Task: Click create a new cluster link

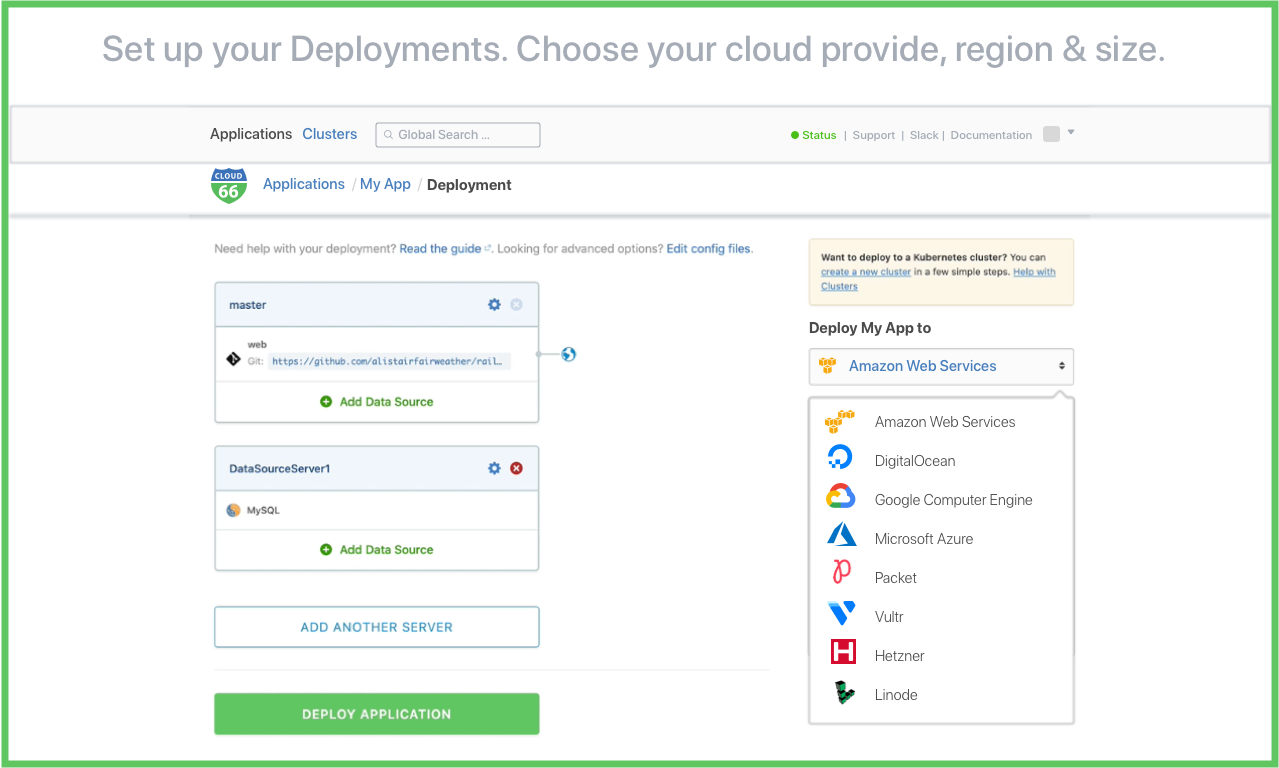Action: pos(866,272)
